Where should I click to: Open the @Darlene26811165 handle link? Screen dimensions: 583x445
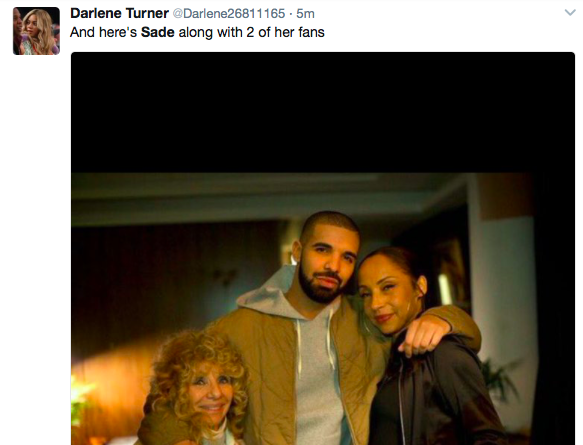coord(229,14)
